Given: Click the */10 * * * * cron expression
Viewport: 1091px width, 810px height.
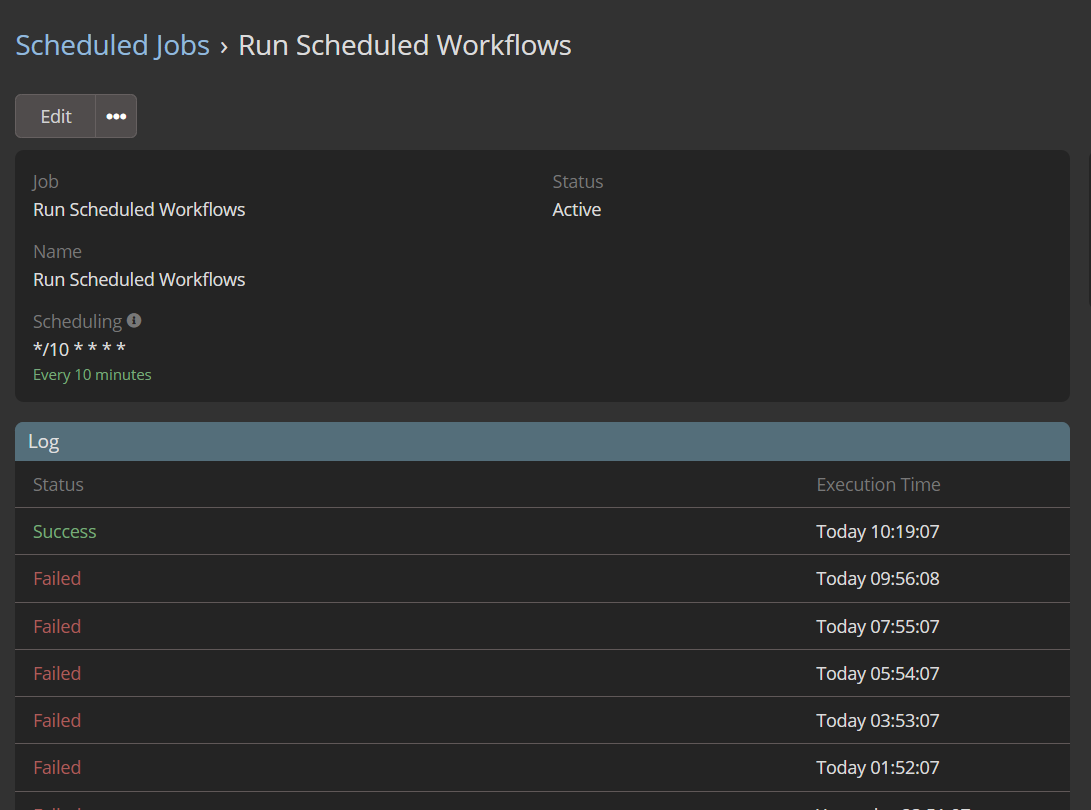Looking at the screenshot, I should [79, 349].
